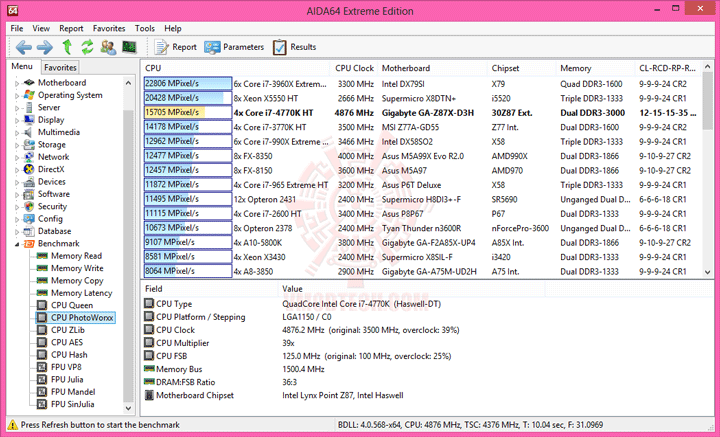Sort results by CPU Clock column header

coord(354,68)
